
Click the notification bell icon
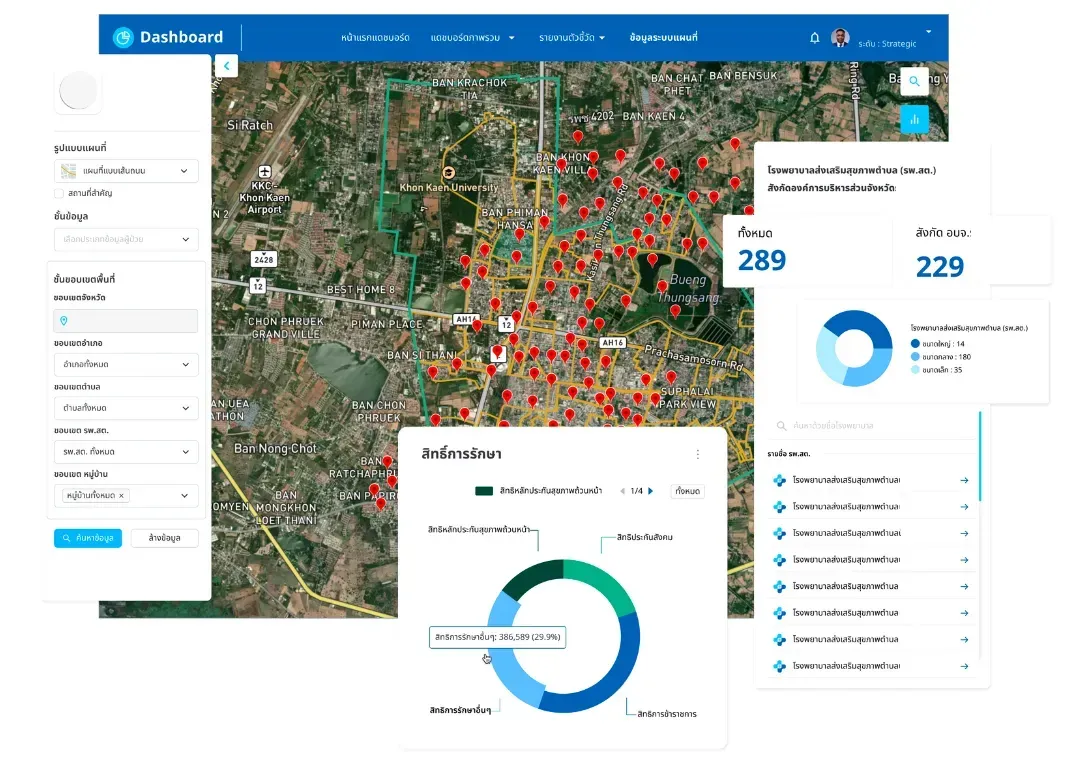coord(815,38)
